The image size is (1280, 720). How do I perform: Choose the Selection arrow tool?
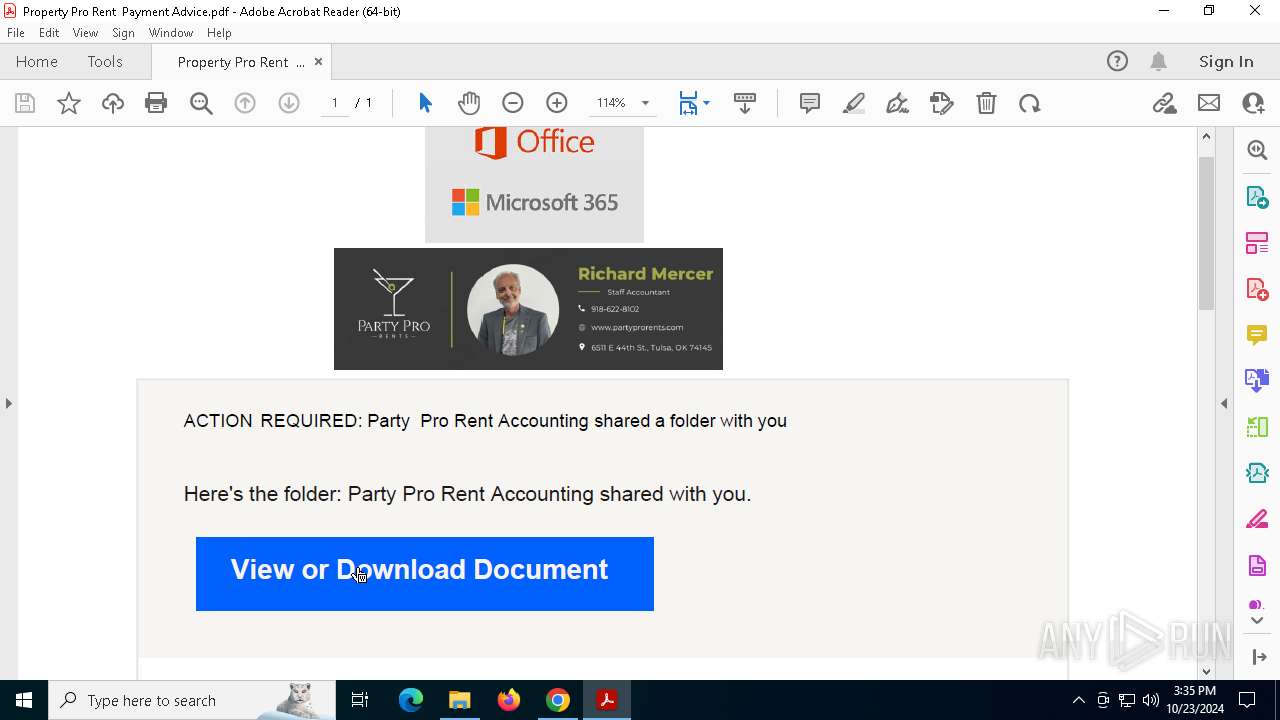click(425, 103)
